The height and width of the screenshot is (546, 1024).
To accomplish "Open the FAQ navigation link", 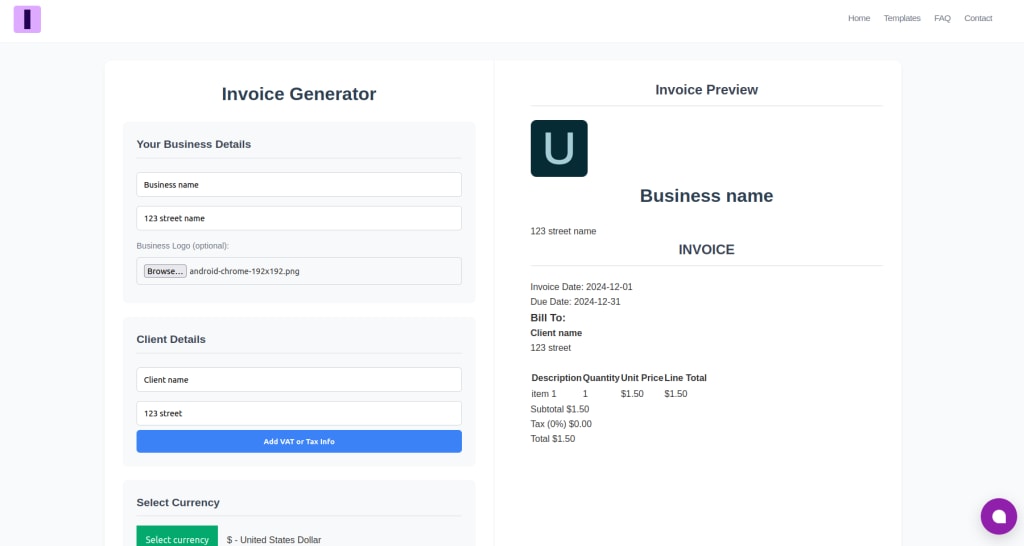I will [942, 18].
